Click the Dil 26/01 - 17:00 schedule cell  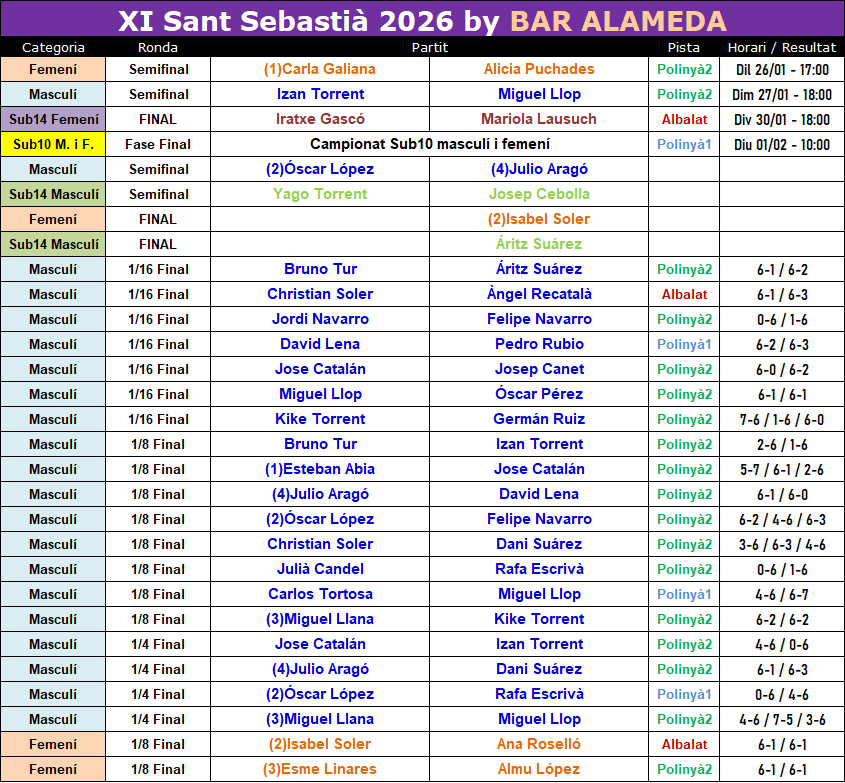[782, 69]
